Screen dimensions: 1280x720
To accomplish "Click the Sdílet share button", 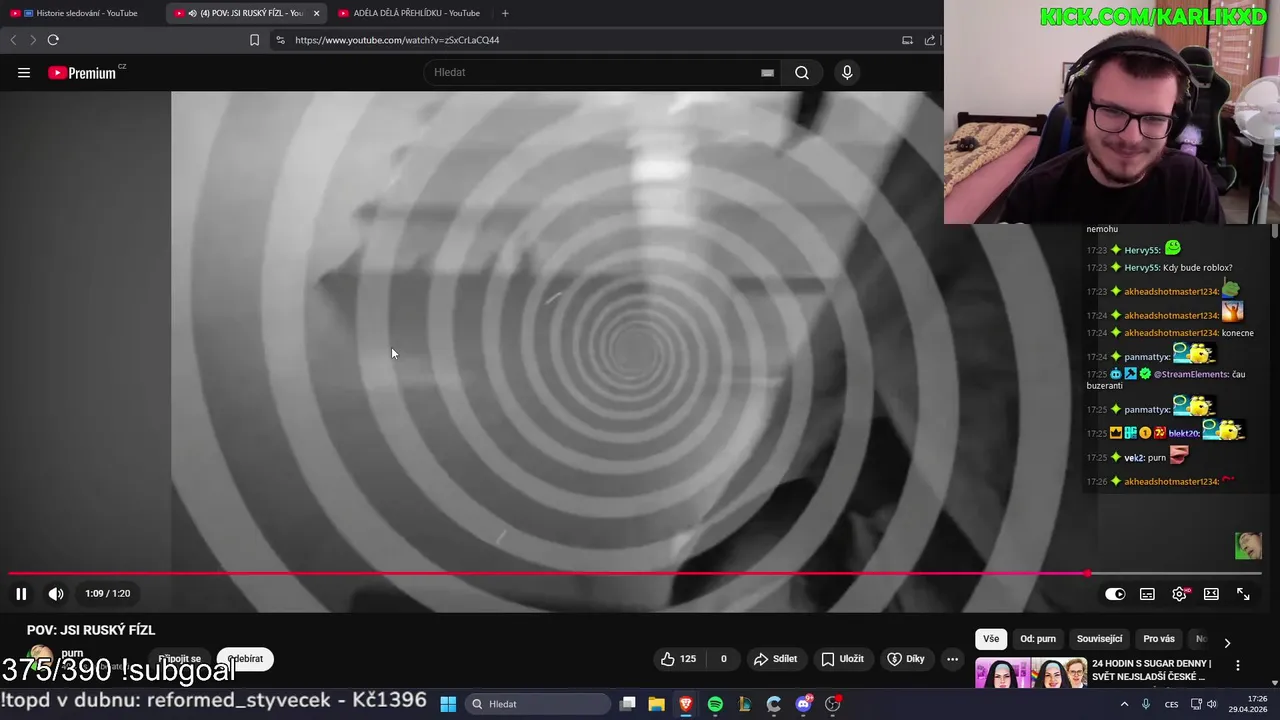I will click(x=775, y=659).
